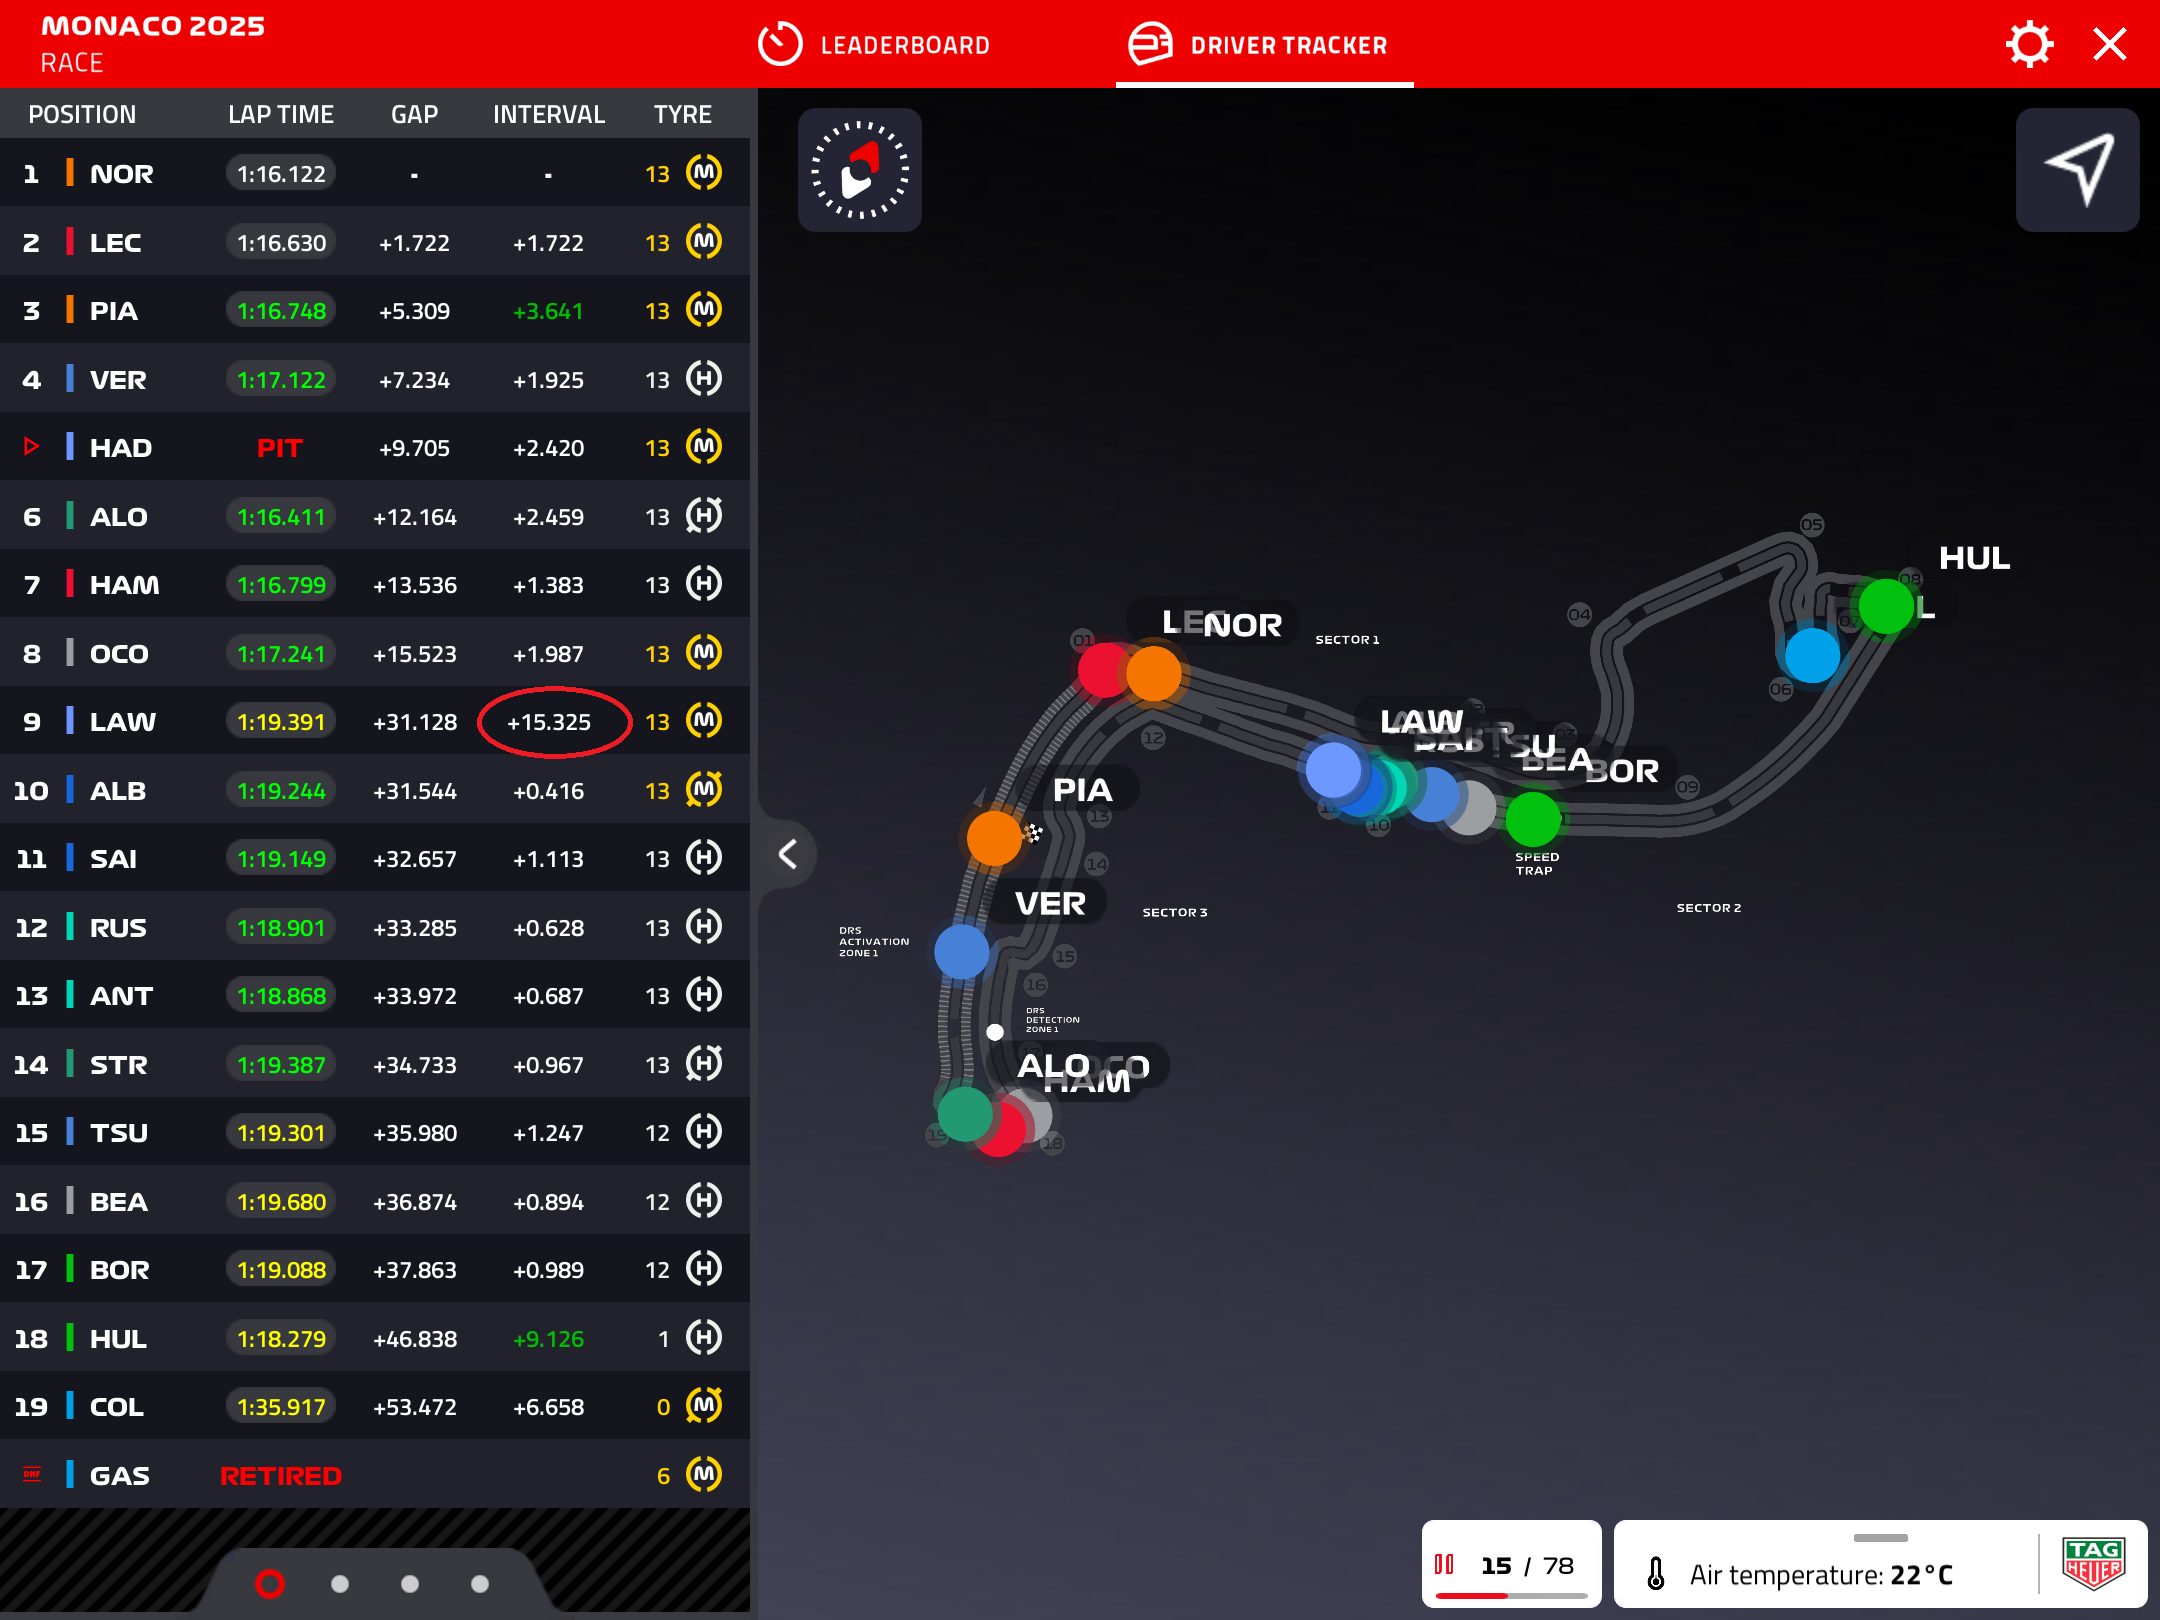Tap the VER driver label on map

point(1050,904)
